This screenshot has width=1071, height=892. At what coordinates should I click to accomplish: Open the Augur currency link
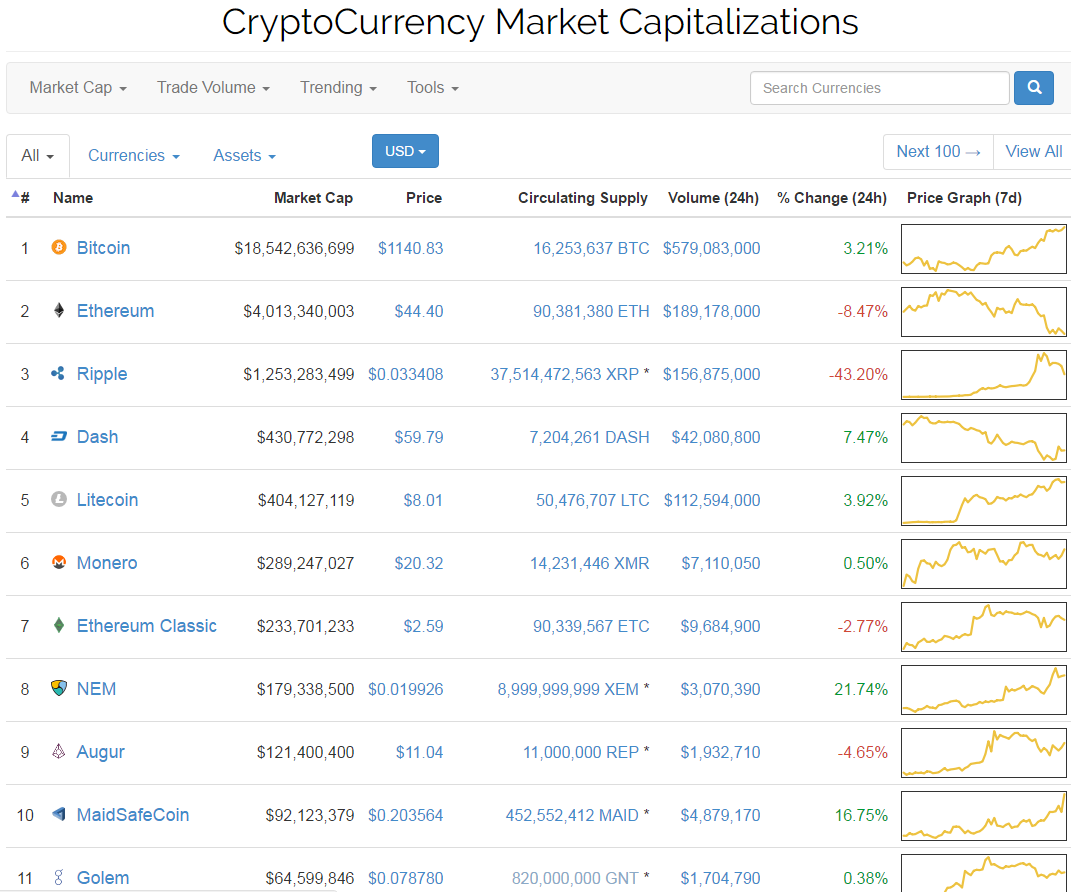[x=100, y=752]
